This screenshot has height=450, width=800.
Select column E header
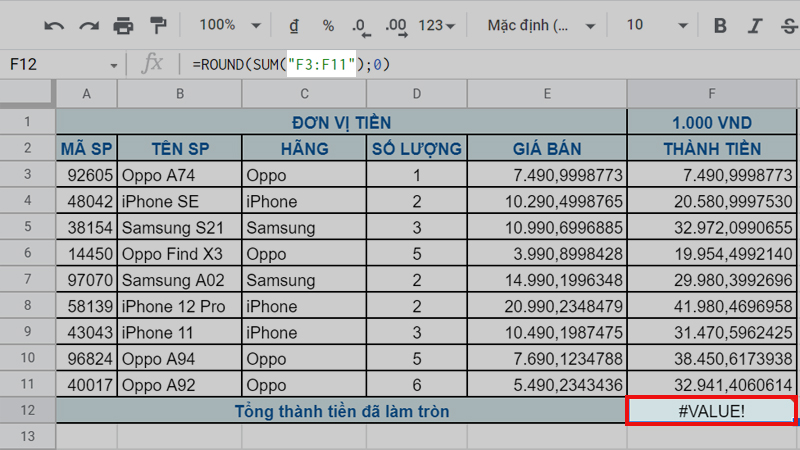[547, 94]
